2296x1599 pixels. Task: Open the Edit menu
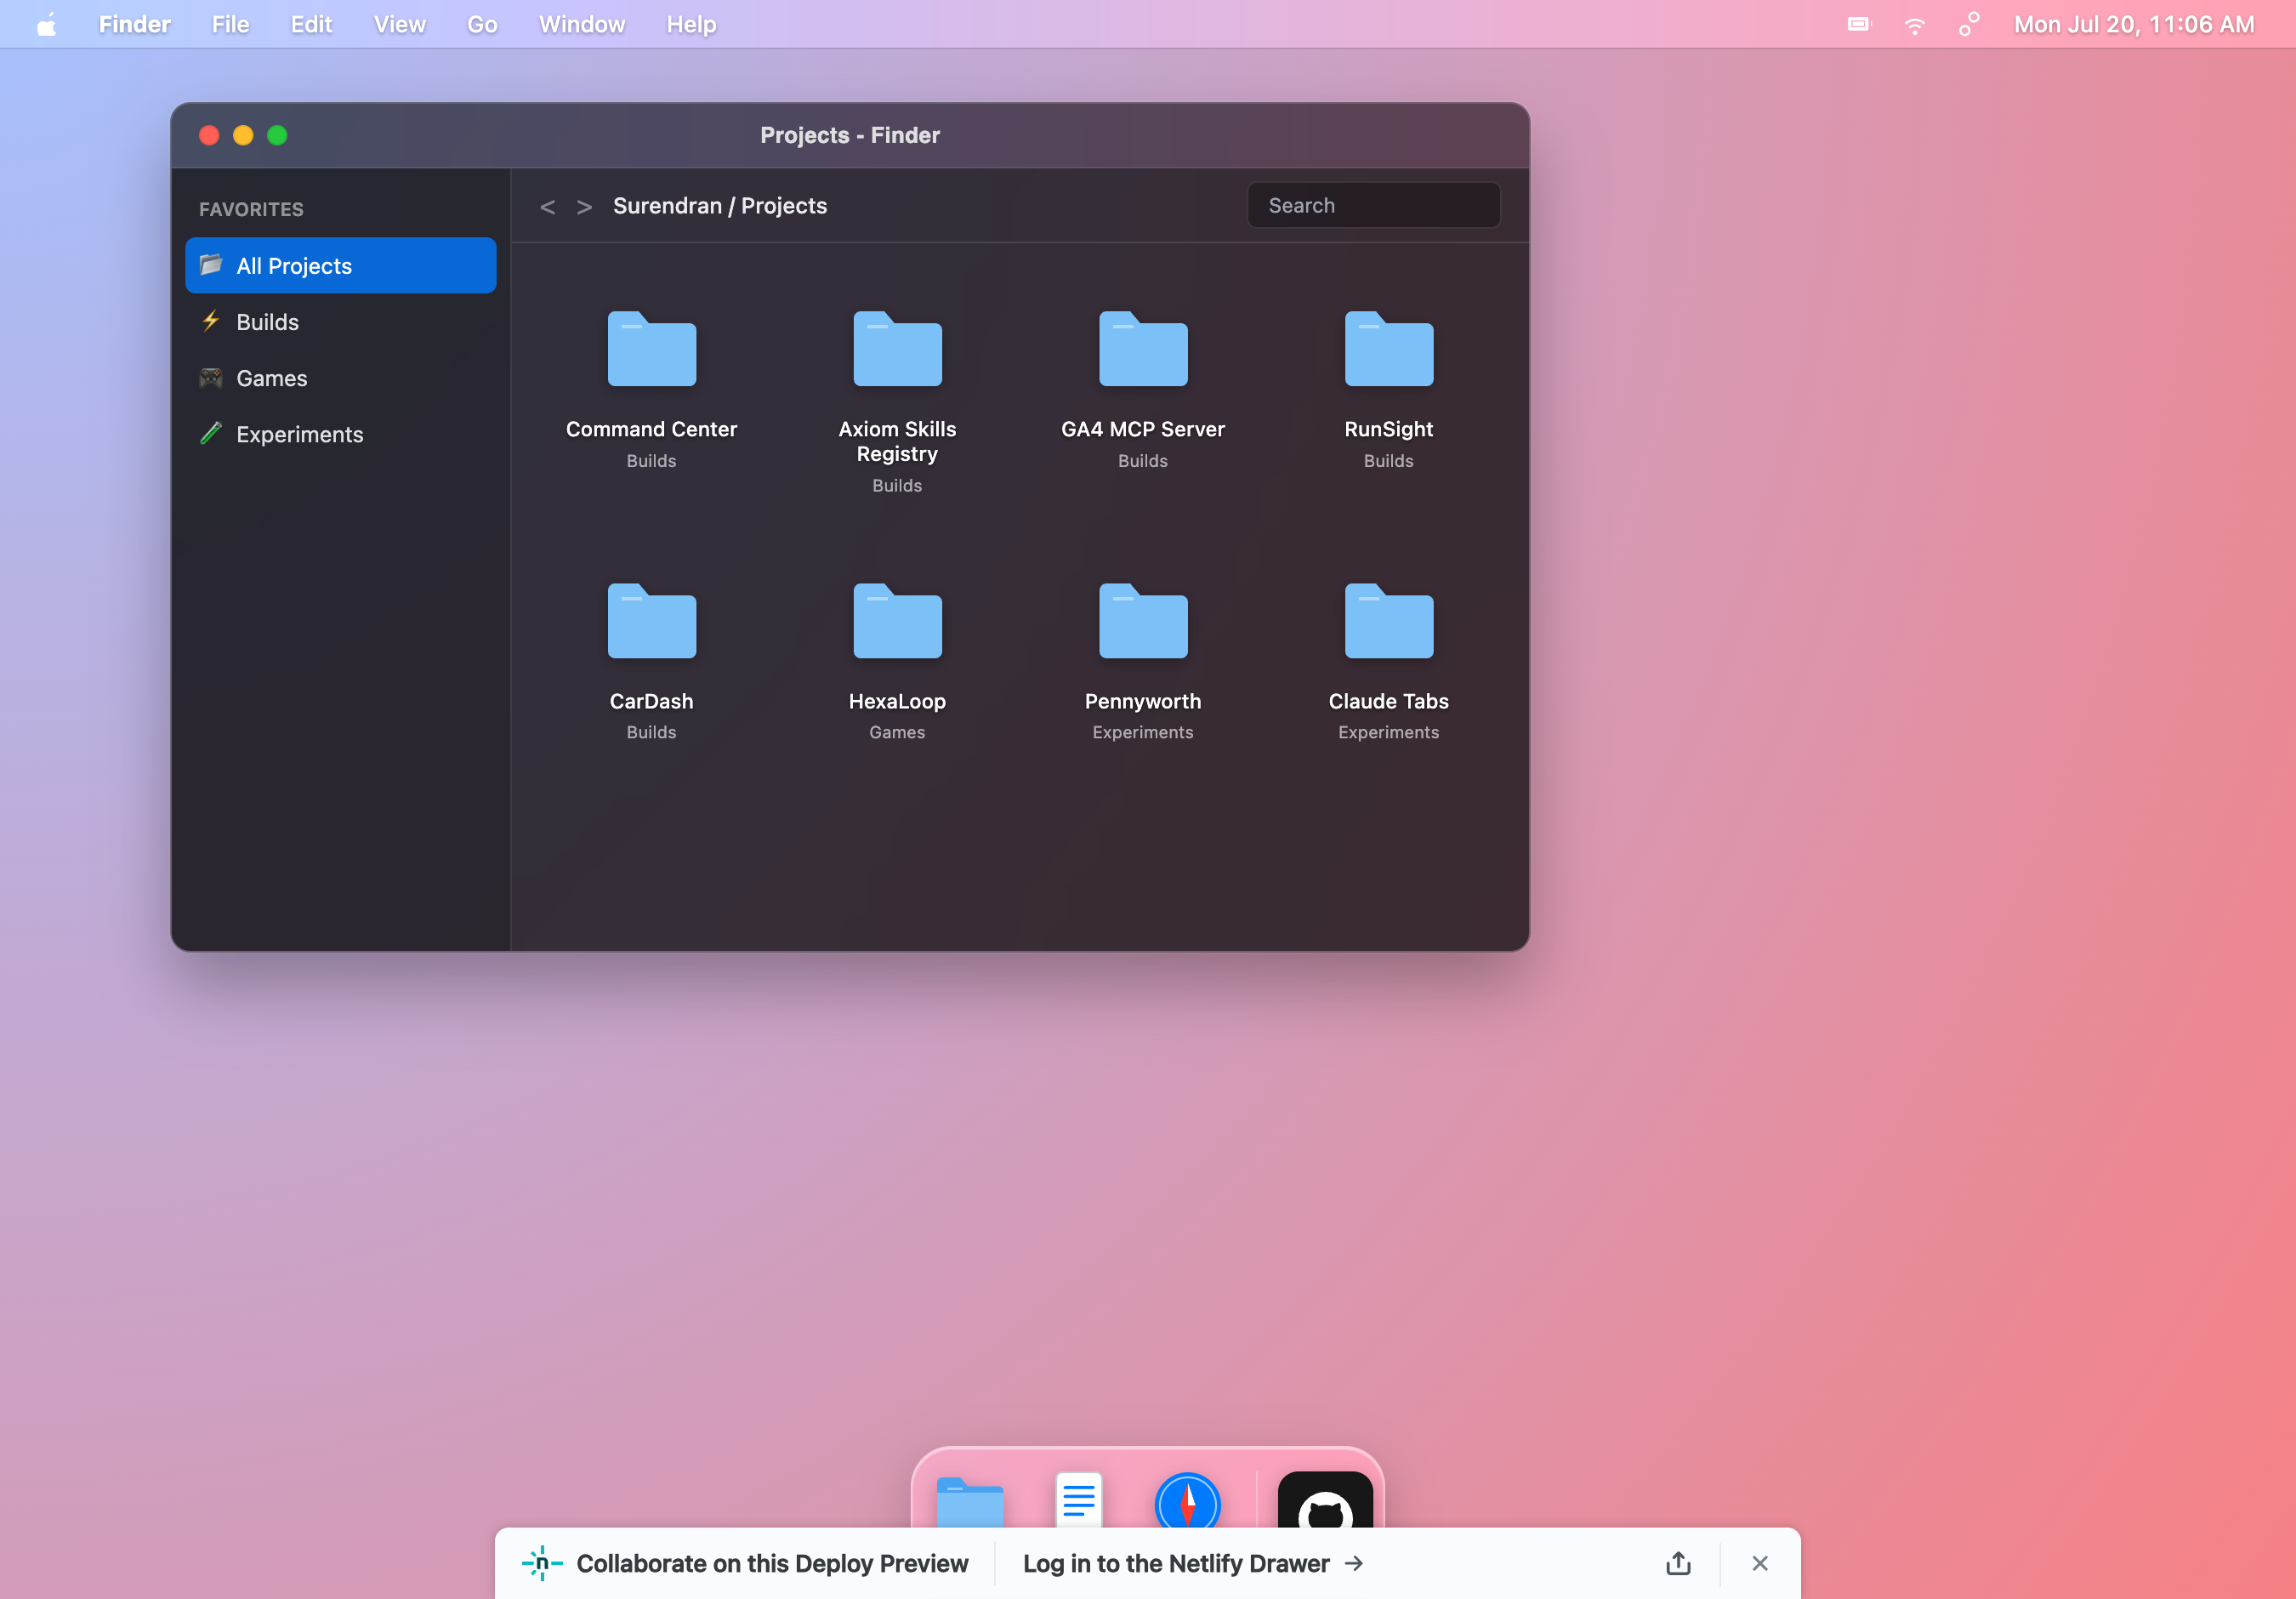(x=311, y=24)
